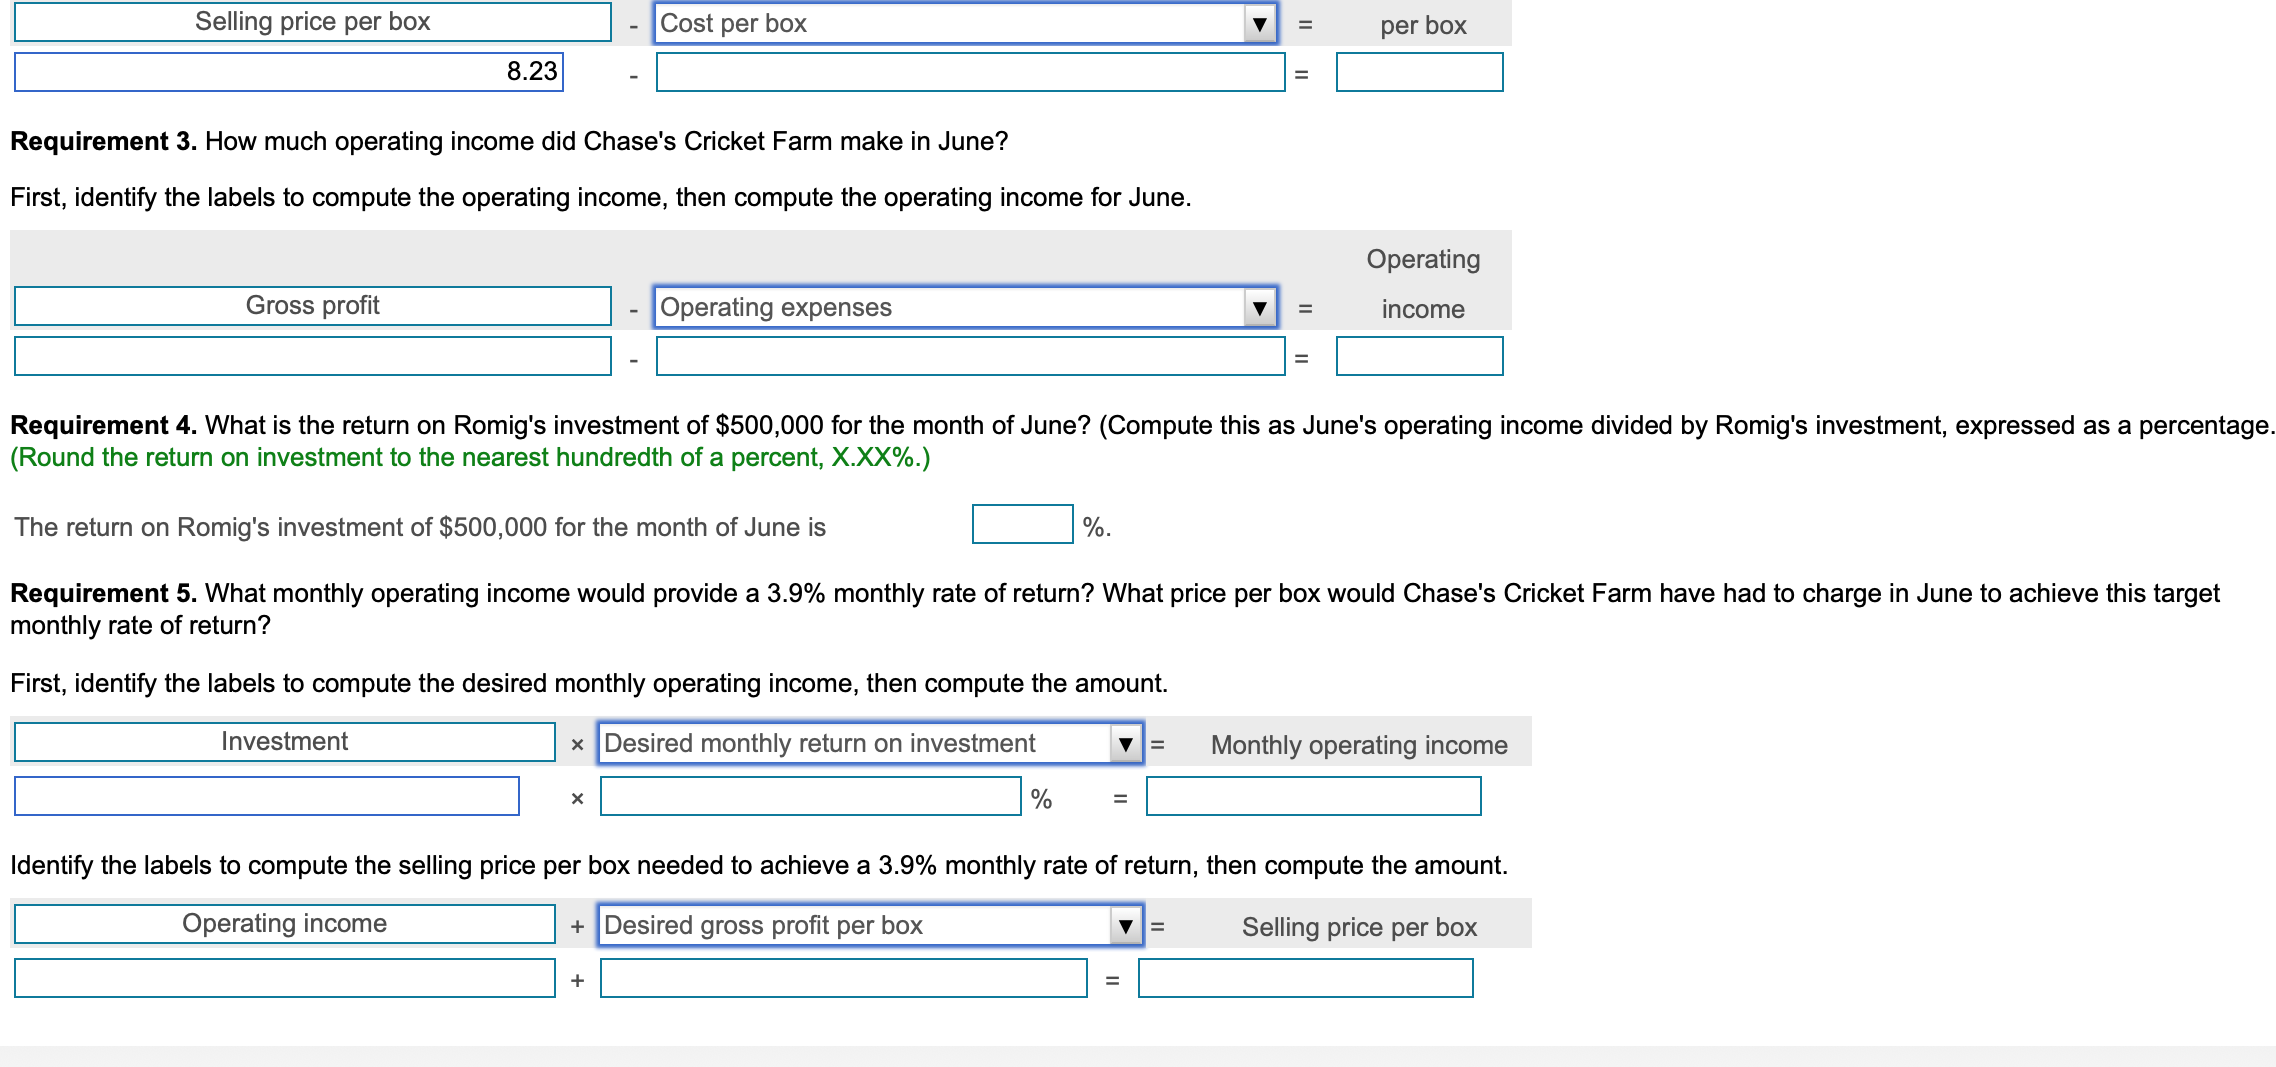This screenshot has width=2276, height=1067.
Task: Click the Selling price per box result field
Action: [1305, 980]
